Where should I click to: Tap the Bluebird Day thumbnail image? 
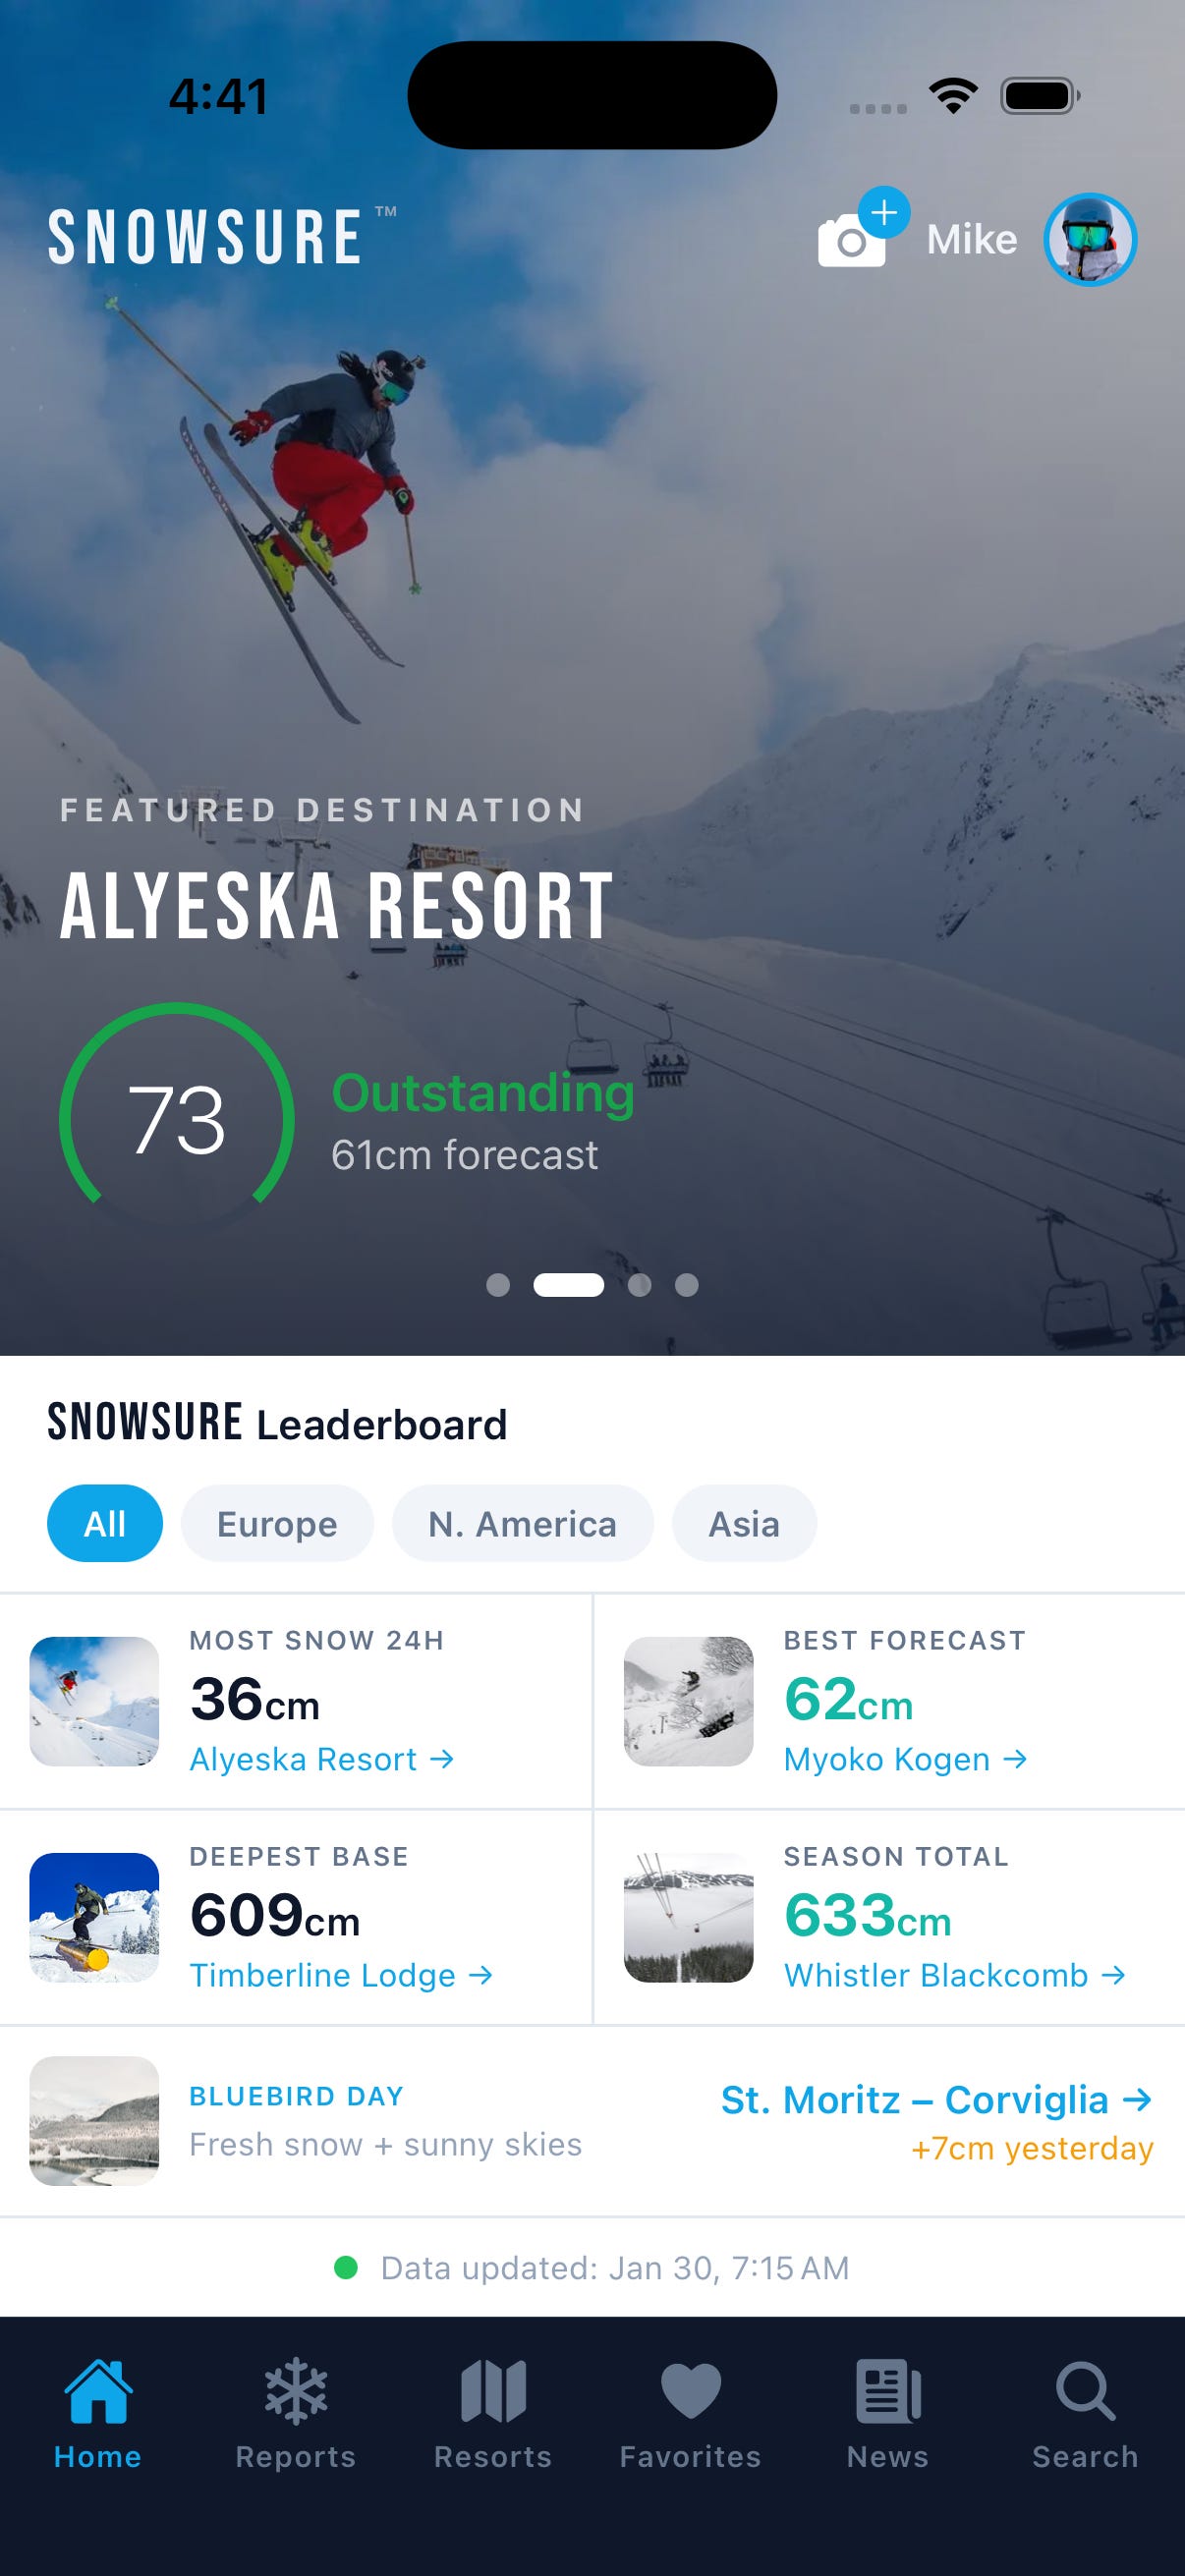pyautogui.click(x=94, y=2121)
